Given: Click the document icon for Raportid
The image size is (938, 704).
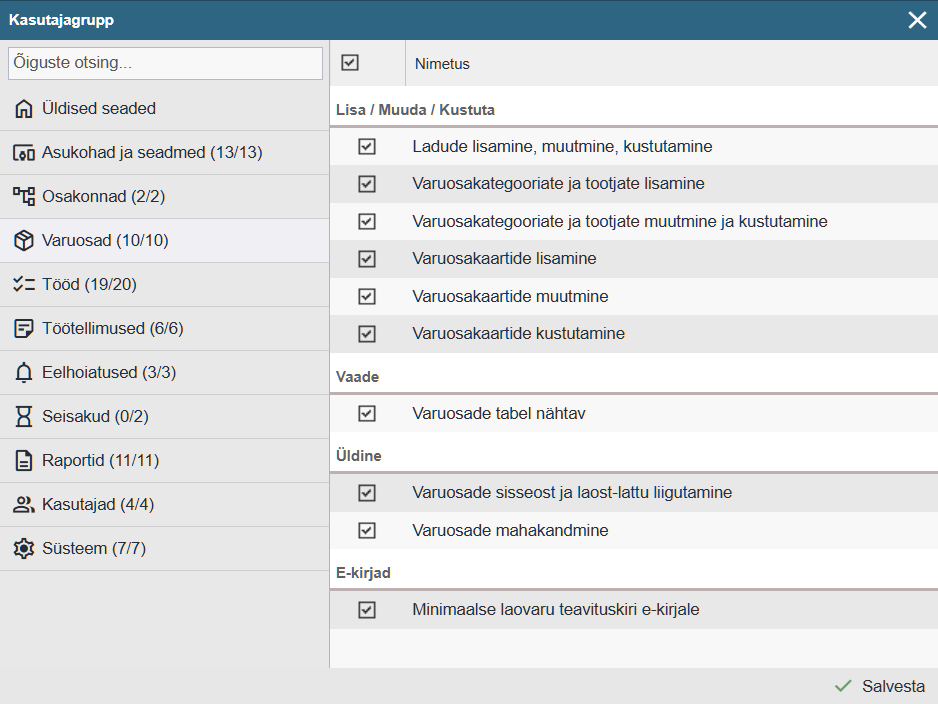Looking at the screenshot, I should click(x=24, y=461).
